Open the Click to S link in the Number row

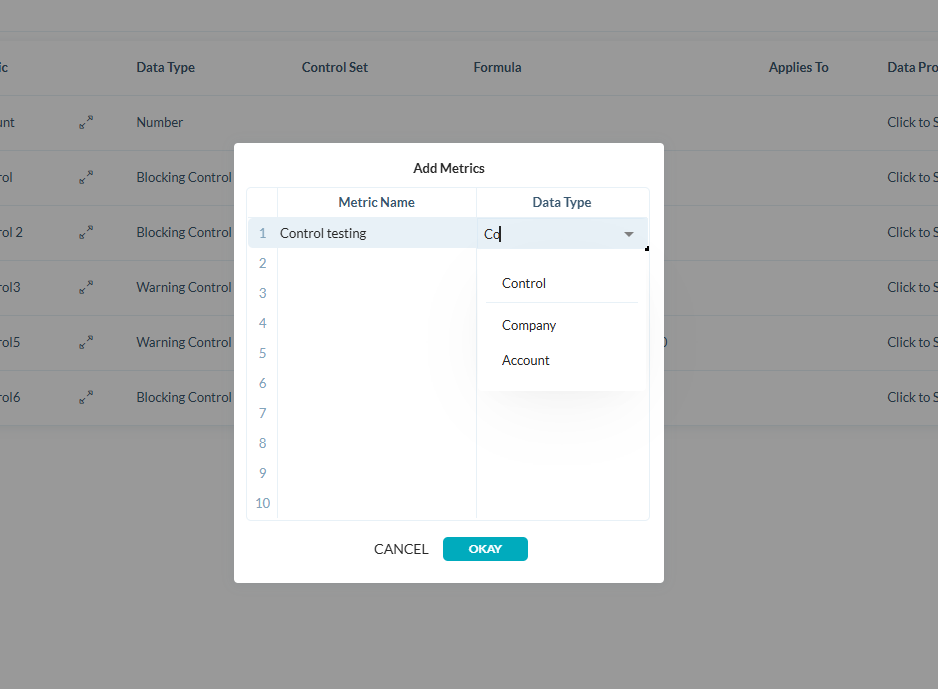pos(911,122)
